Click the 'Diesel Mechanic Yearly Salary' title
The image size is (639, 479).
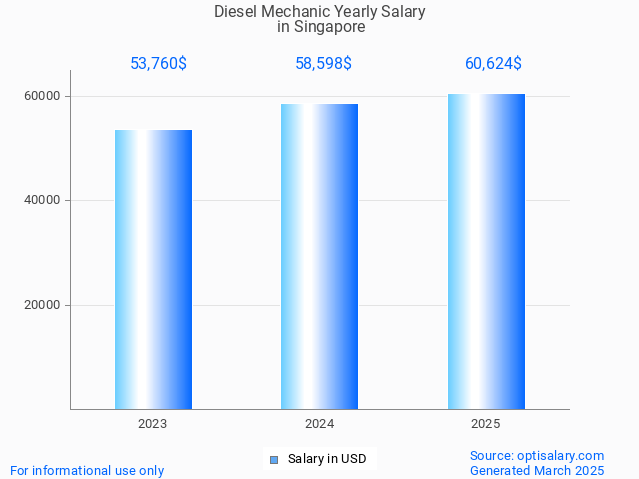pyautogui.click(x=320, y=12)
